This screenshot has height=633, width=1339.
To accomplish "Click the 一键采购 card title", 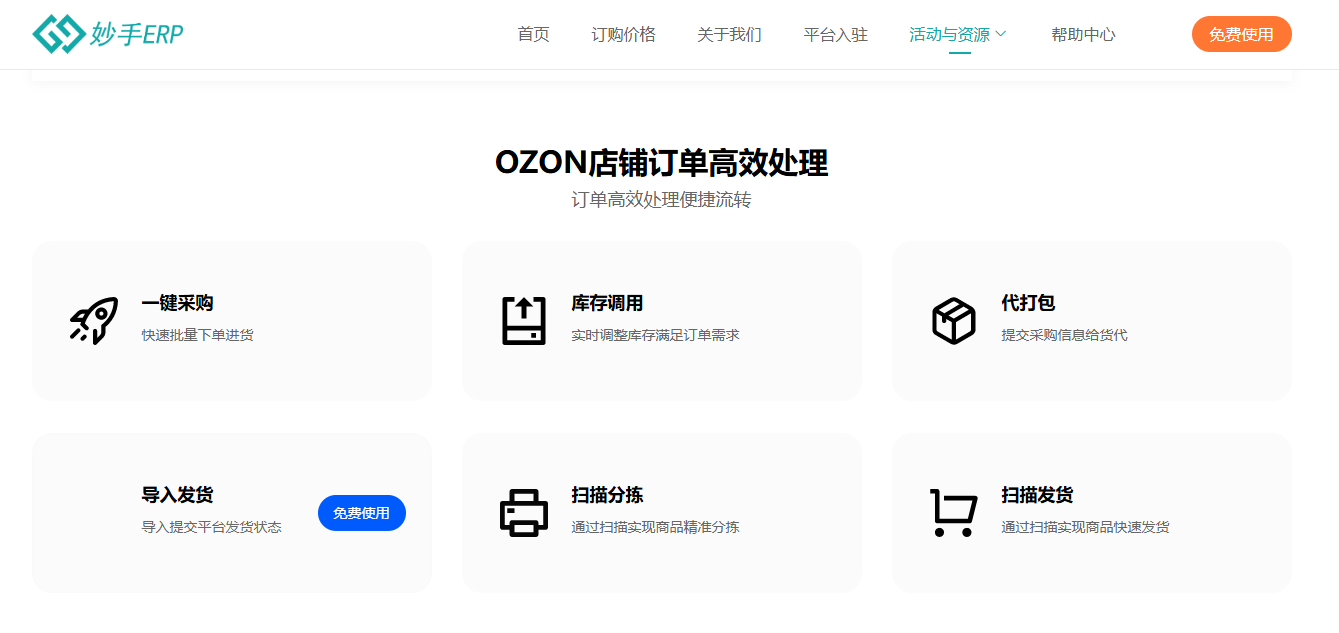I will [x=177, y=303].
